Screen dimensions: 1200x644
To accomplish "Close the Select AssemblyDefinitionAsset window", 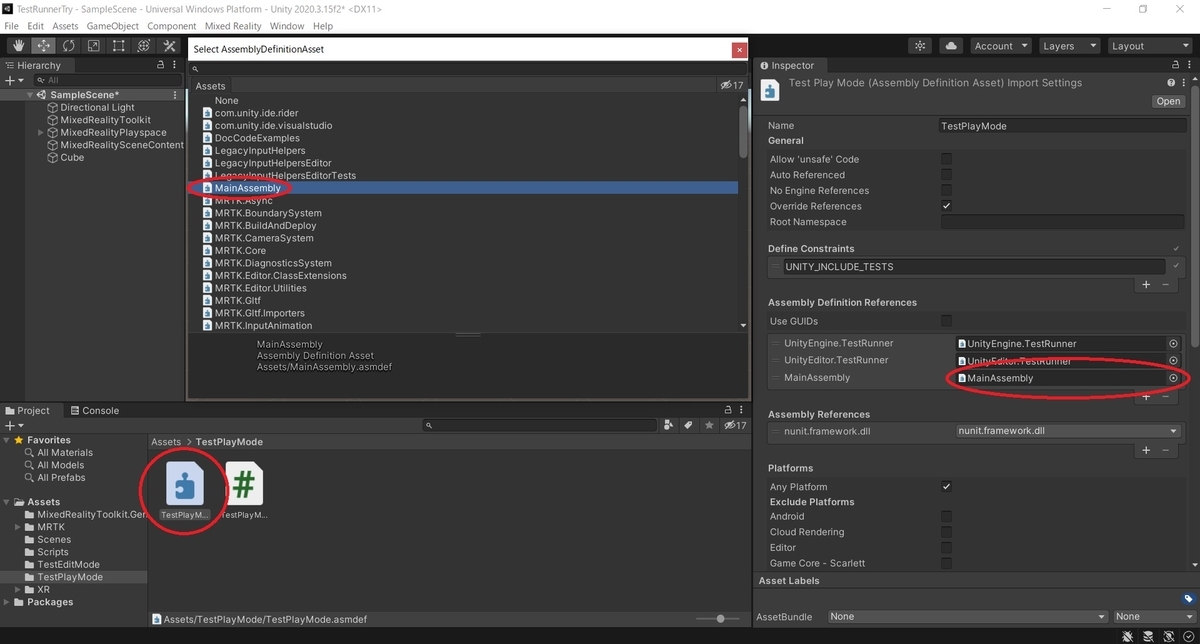I will click(739, 49).
